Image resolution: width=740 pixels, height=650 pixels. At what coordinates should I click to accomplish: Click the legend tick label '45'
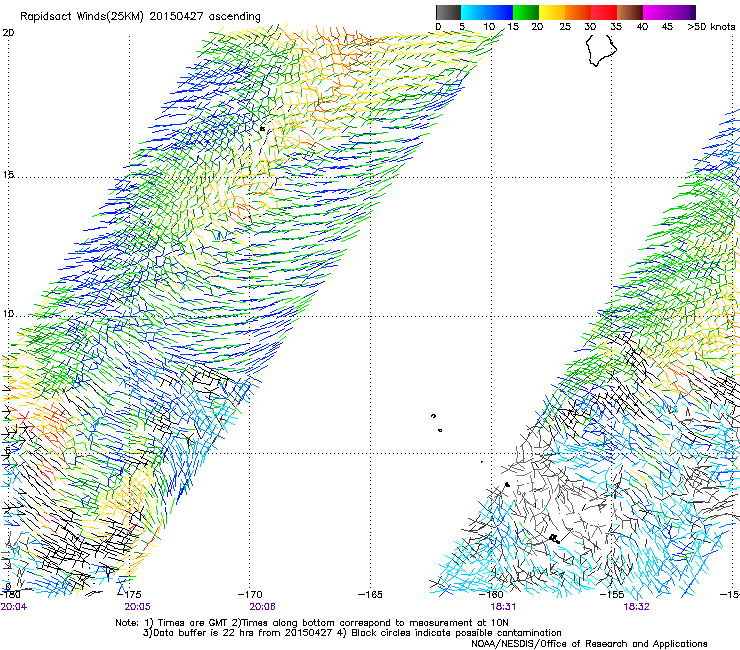(667, 27)
